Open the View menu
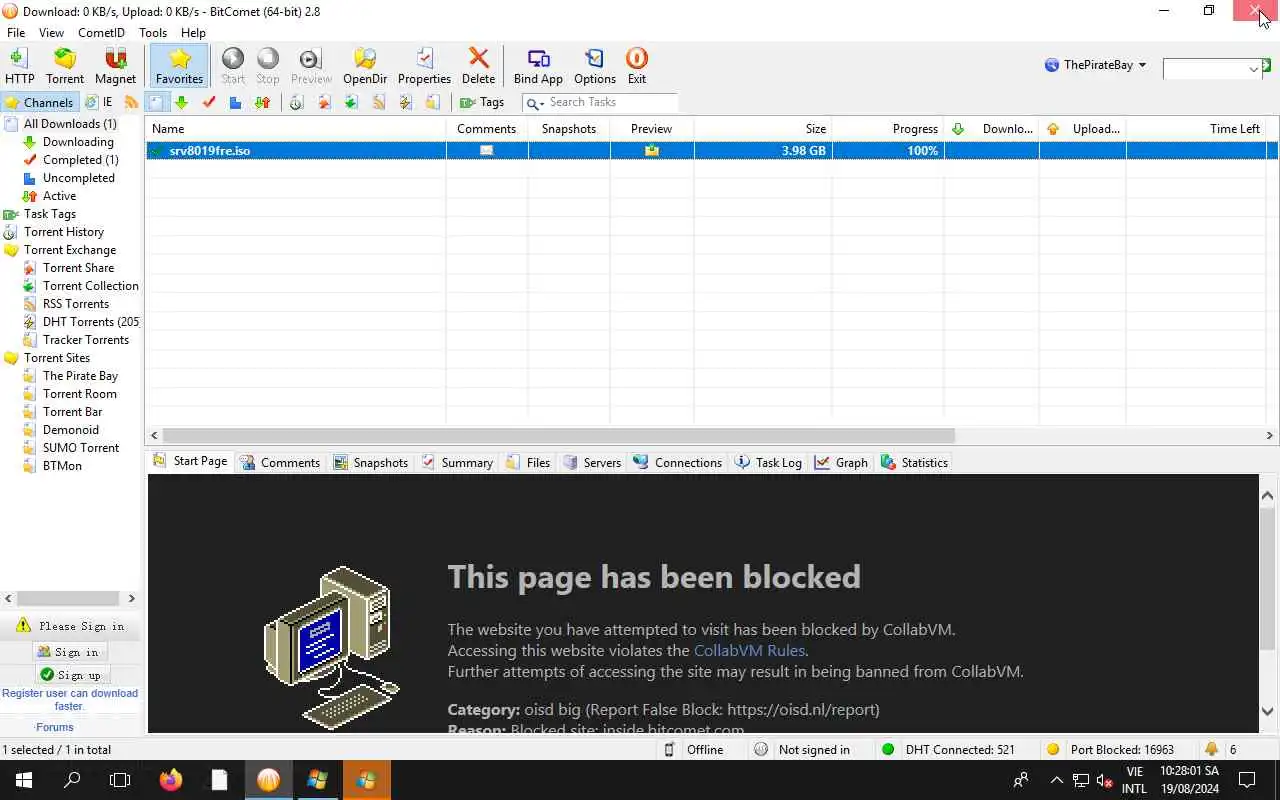The height and width of the screenshot is (800, 1280). tap(51, 33)
